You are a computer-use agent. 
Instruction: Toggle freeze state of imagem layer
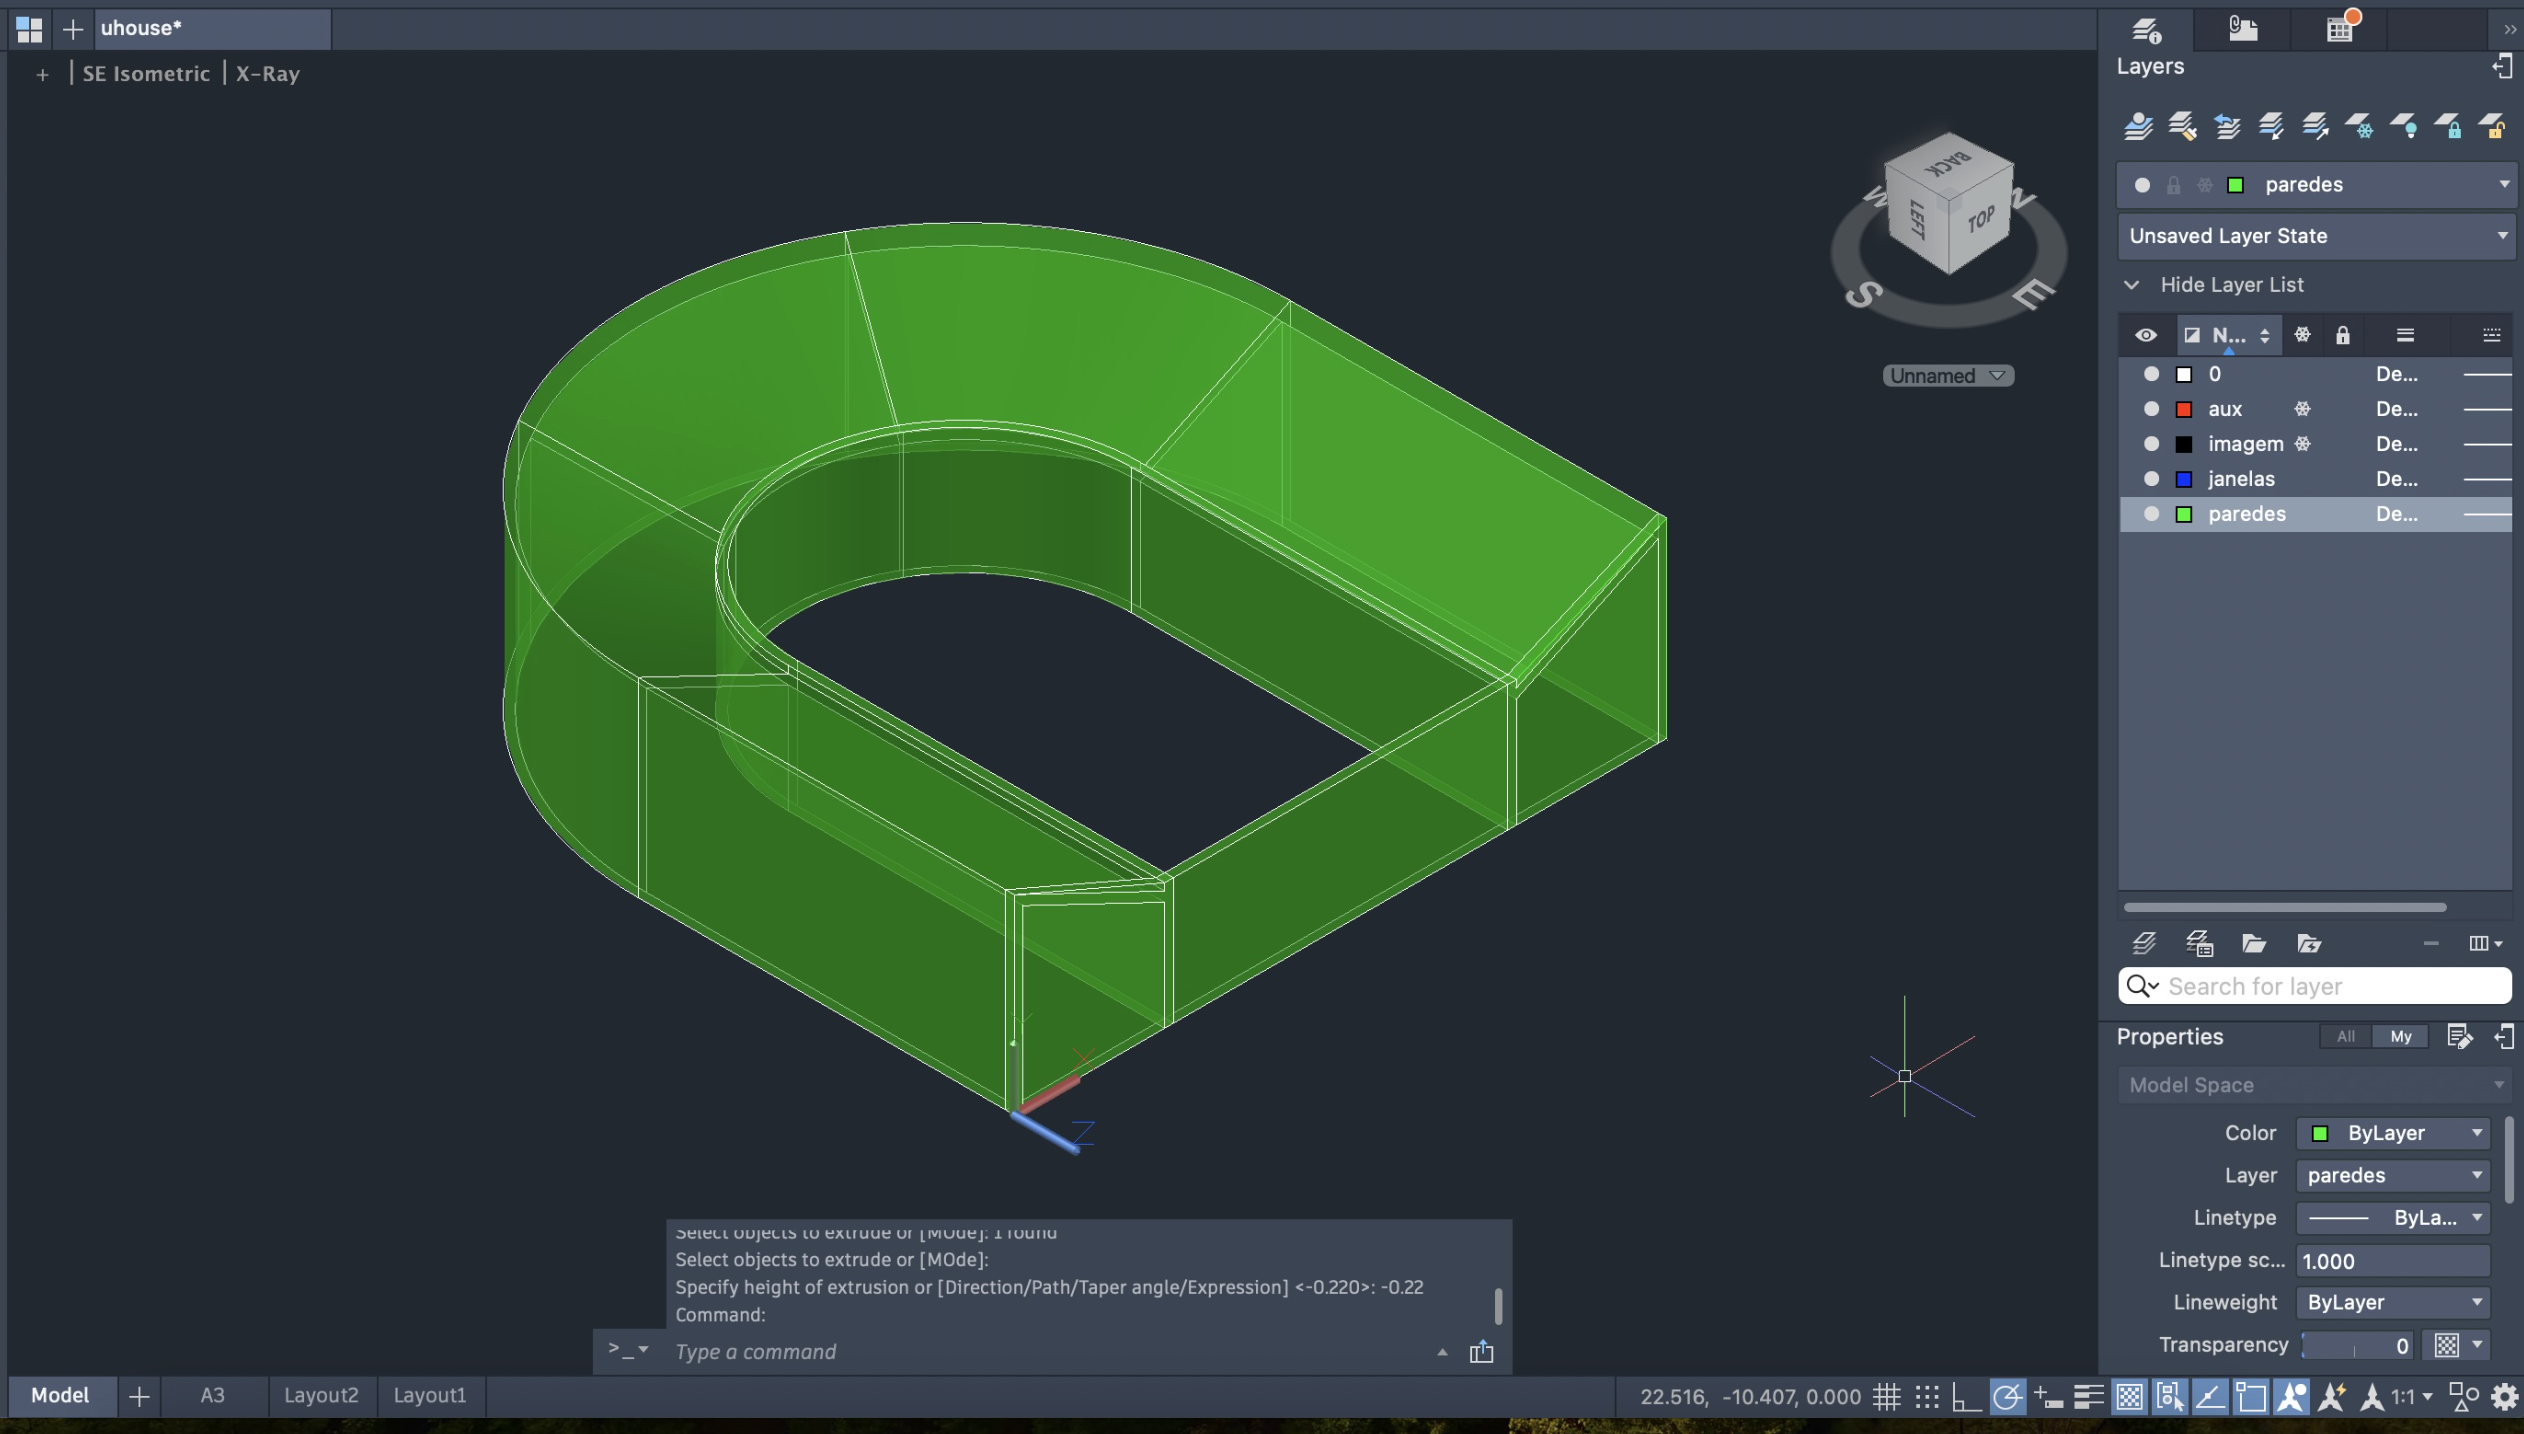2302,444
